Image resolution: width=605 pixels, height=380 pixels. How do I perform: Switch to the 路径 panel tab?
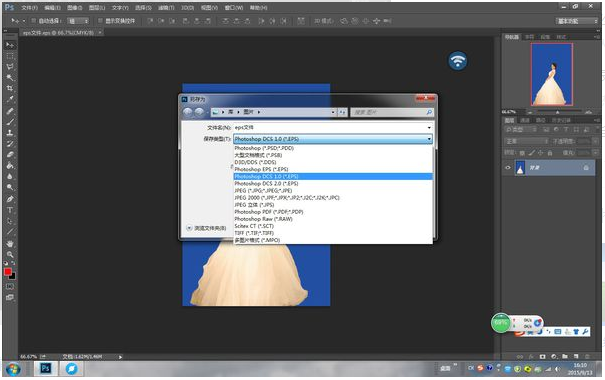pyautogui.click(x=541, y=120)
